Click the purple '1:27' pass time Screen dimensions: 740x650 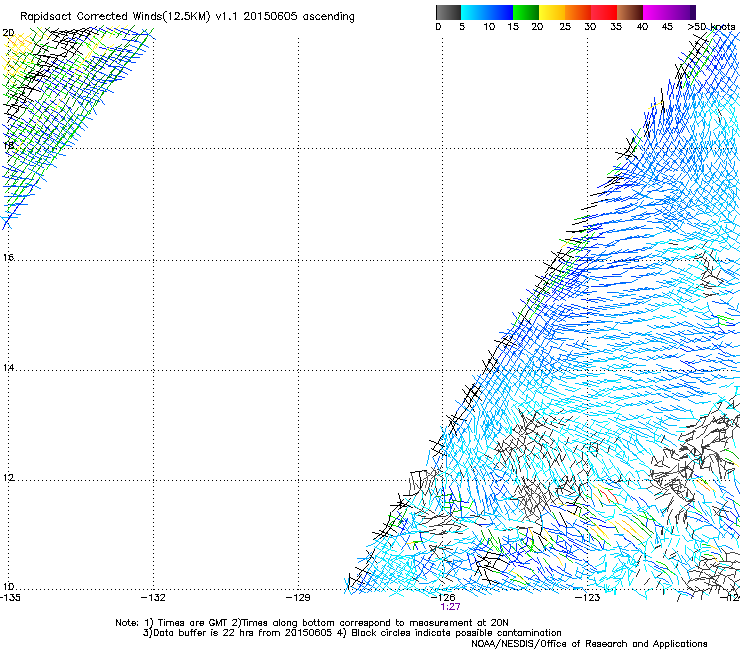click(x=450, y=607)
